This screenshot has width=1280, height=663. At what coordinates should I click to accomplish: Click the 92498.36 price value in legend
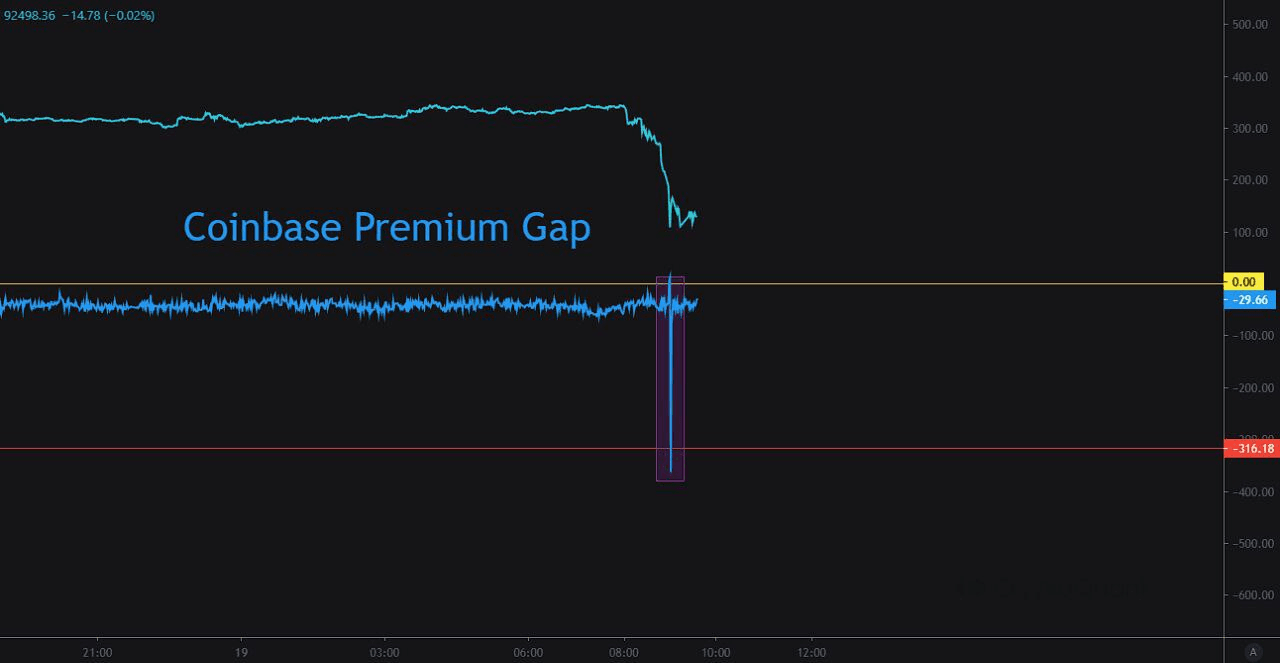(29, 16)
